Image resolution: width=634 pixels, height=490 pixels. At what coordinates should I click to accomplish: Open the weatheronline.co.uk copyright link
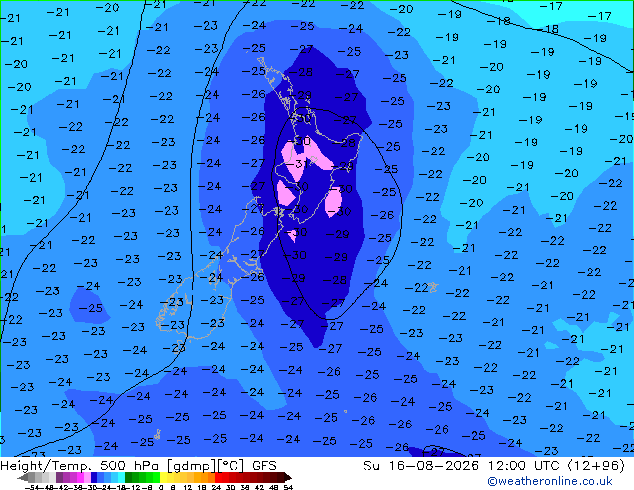pos(550,481)
